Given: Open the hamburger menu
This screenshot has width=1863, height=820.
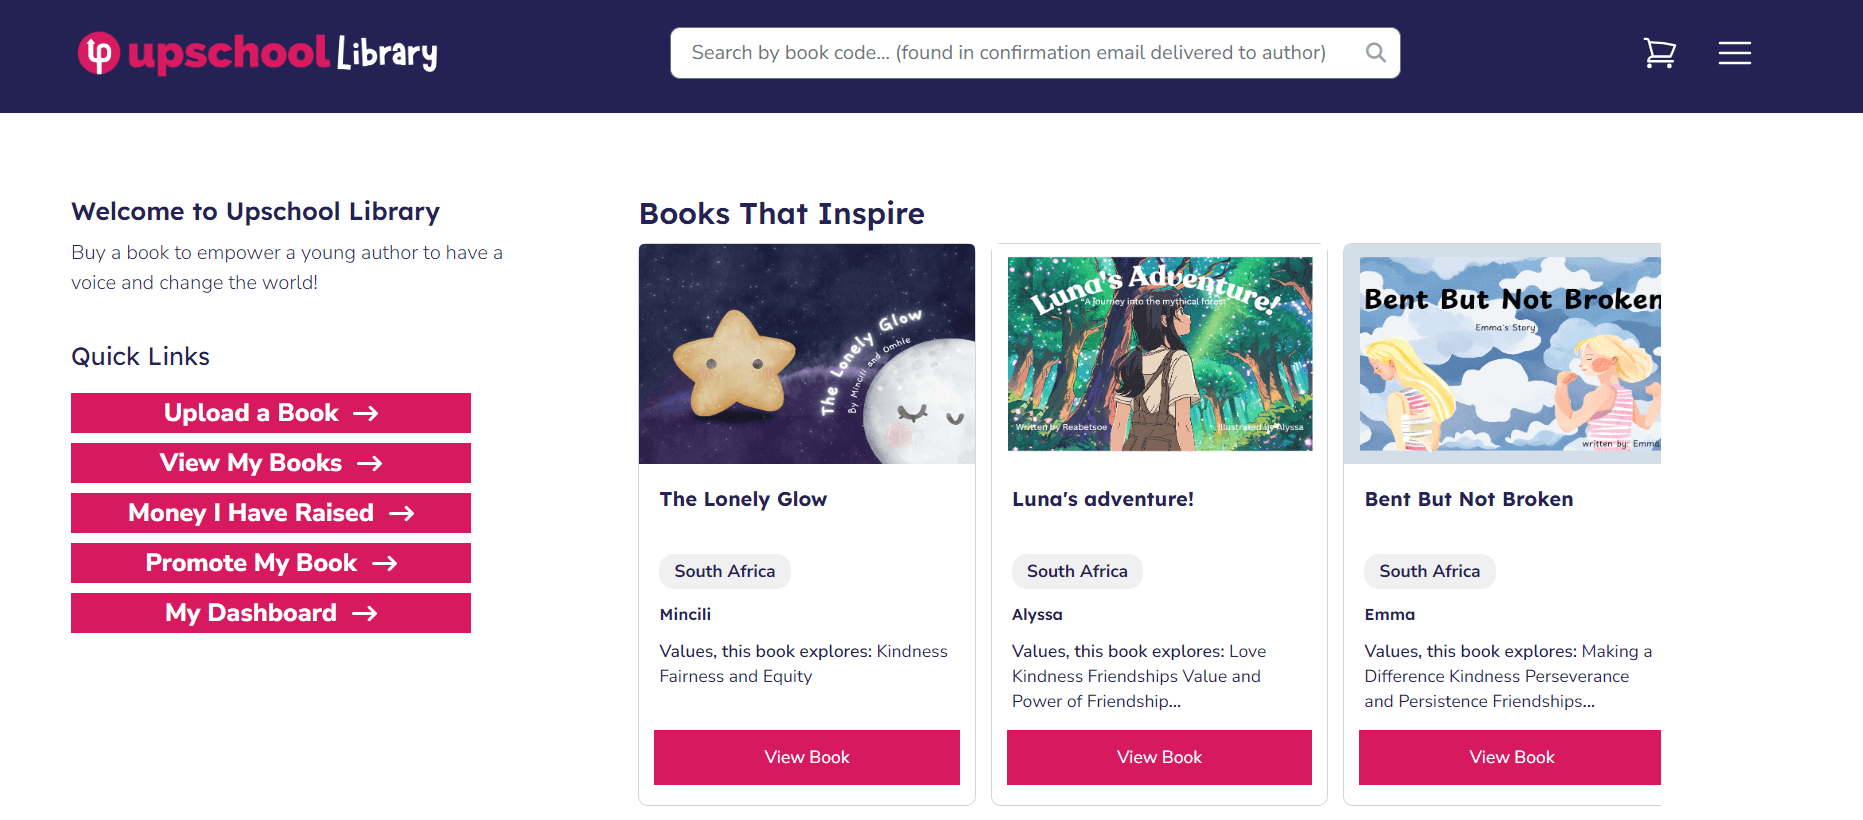Looking at the screenshot, I should tap(1734, 53).
